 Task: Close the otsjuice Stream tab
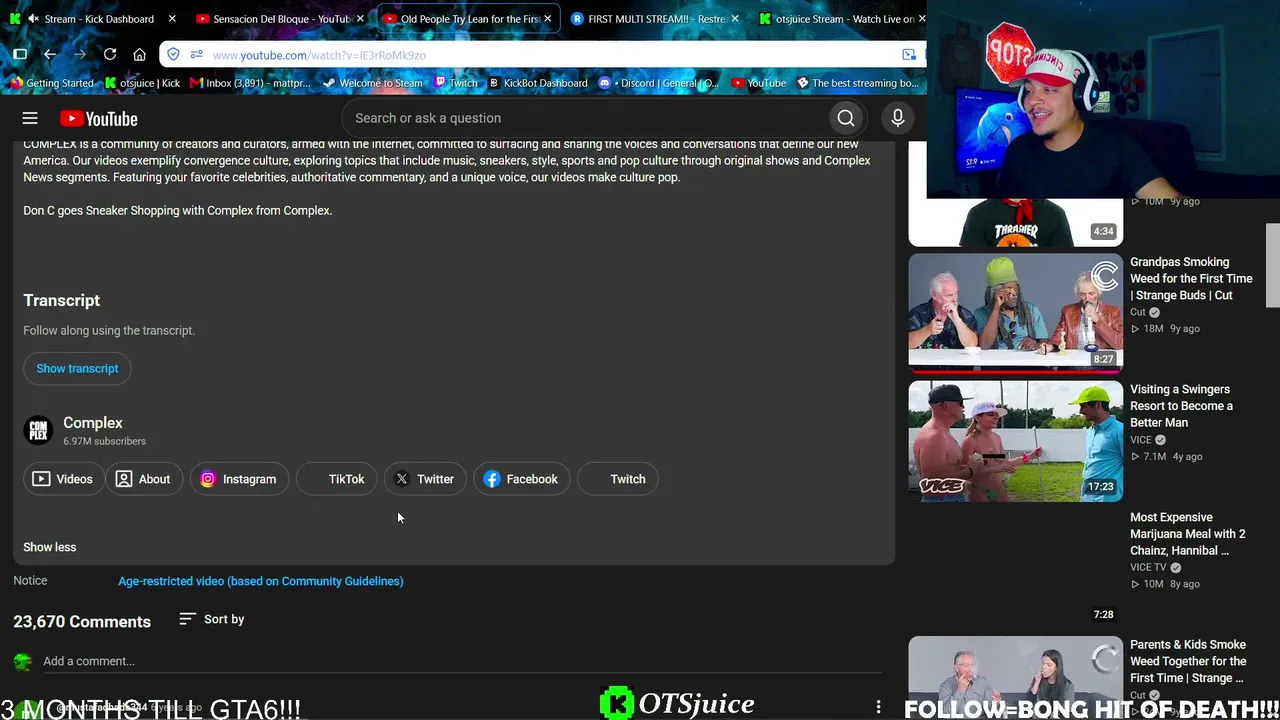(x=921, y=18)
